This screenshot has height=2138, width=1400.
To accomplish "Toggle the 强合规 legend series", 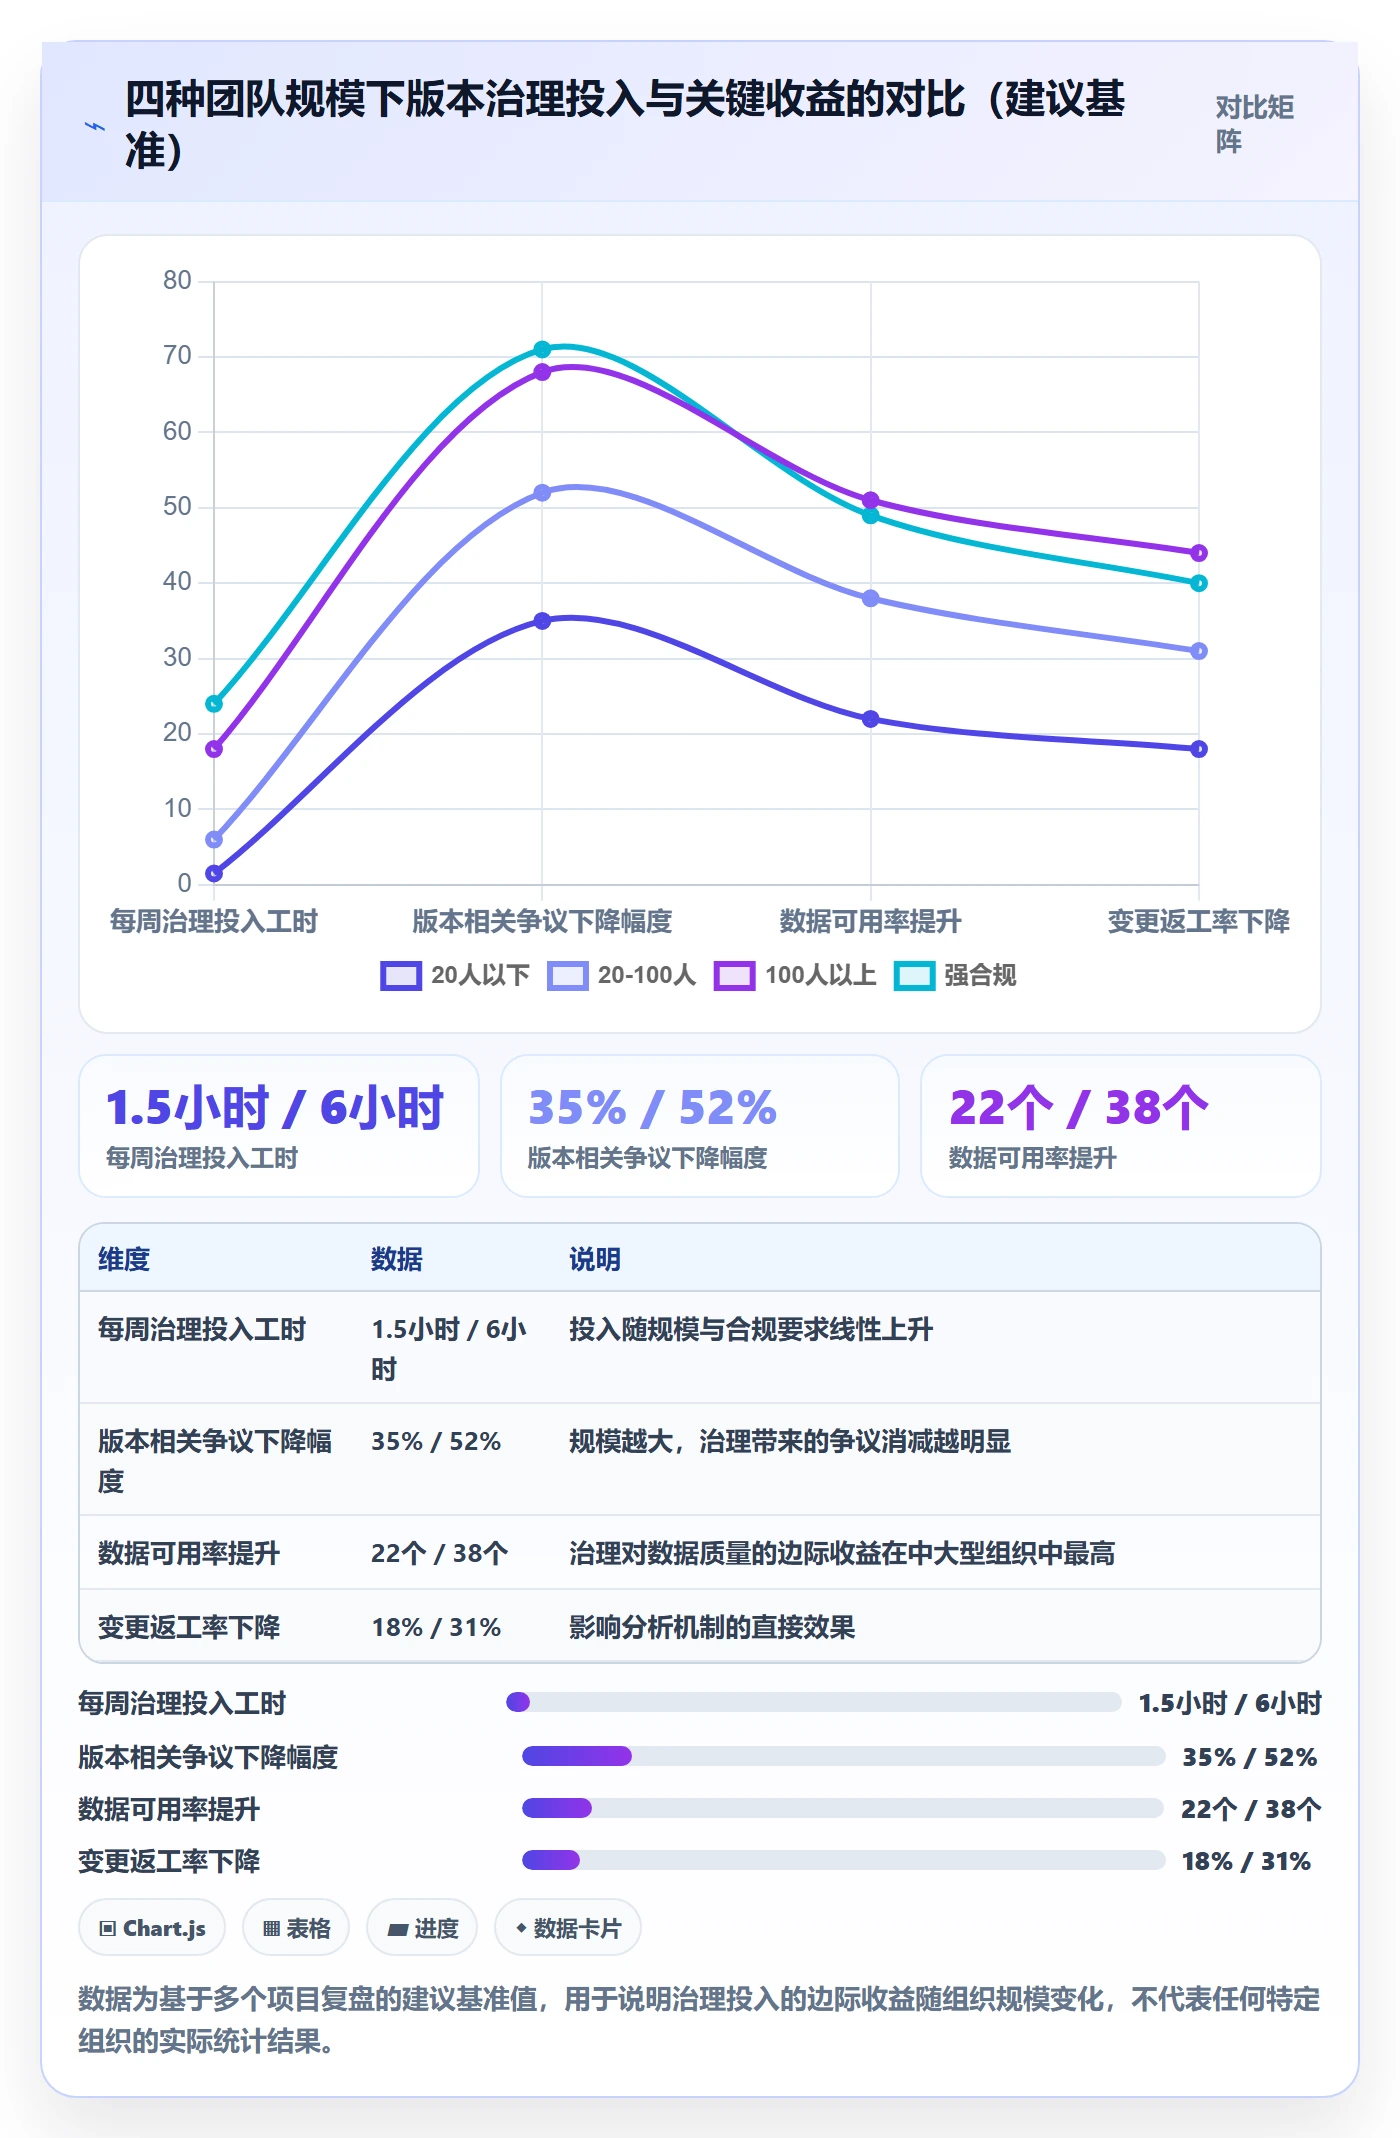I will tap(955, 975).
